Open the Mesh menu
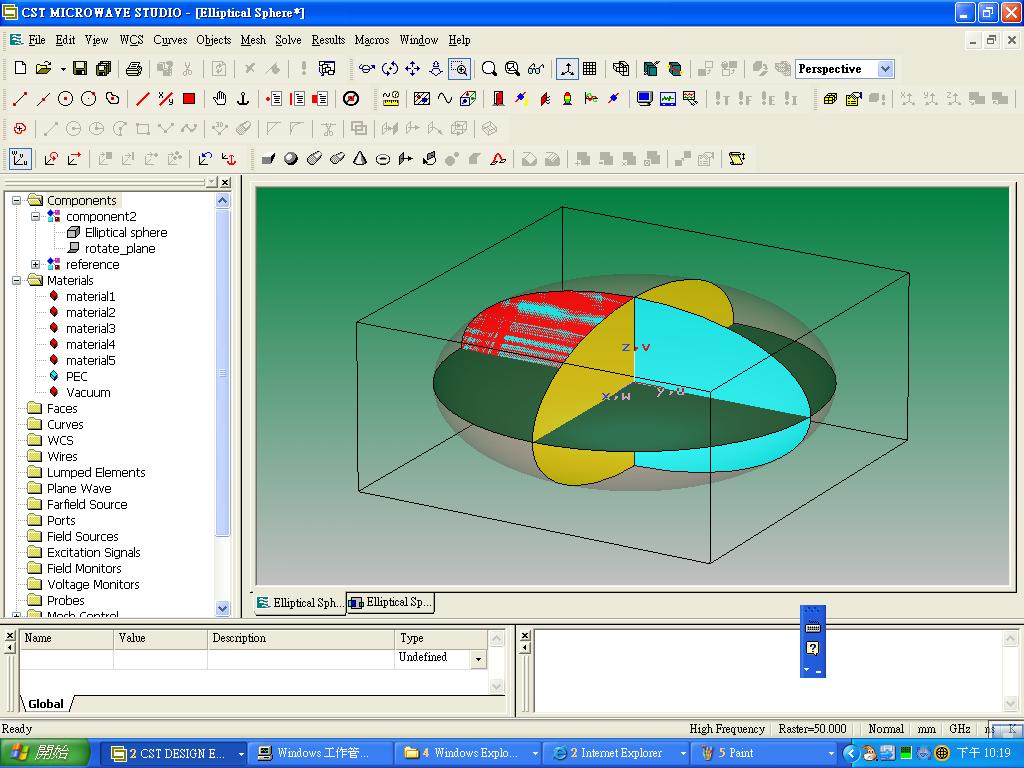 253,40
